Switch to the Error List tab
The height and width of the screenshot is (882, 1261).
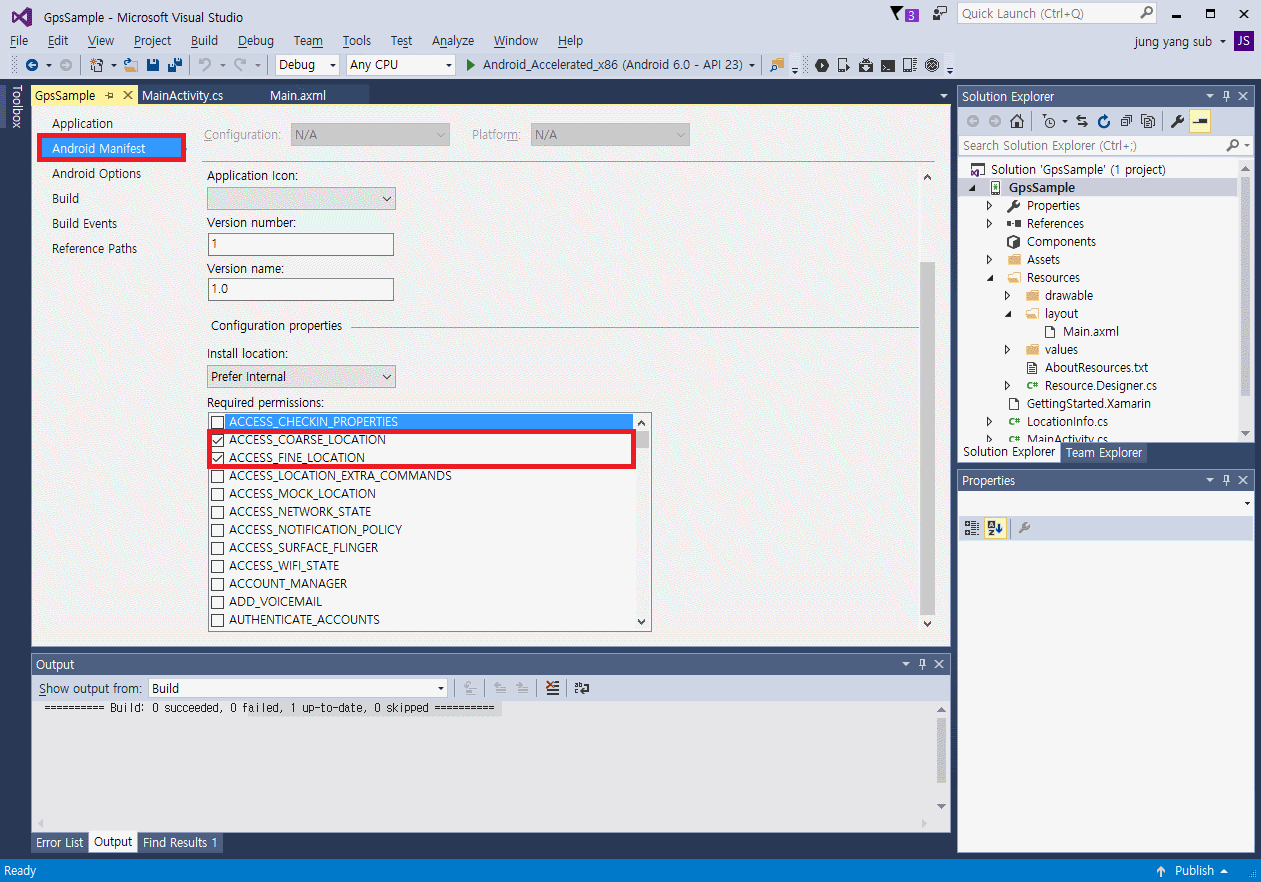pyautogui.click(x=60, y=843)
